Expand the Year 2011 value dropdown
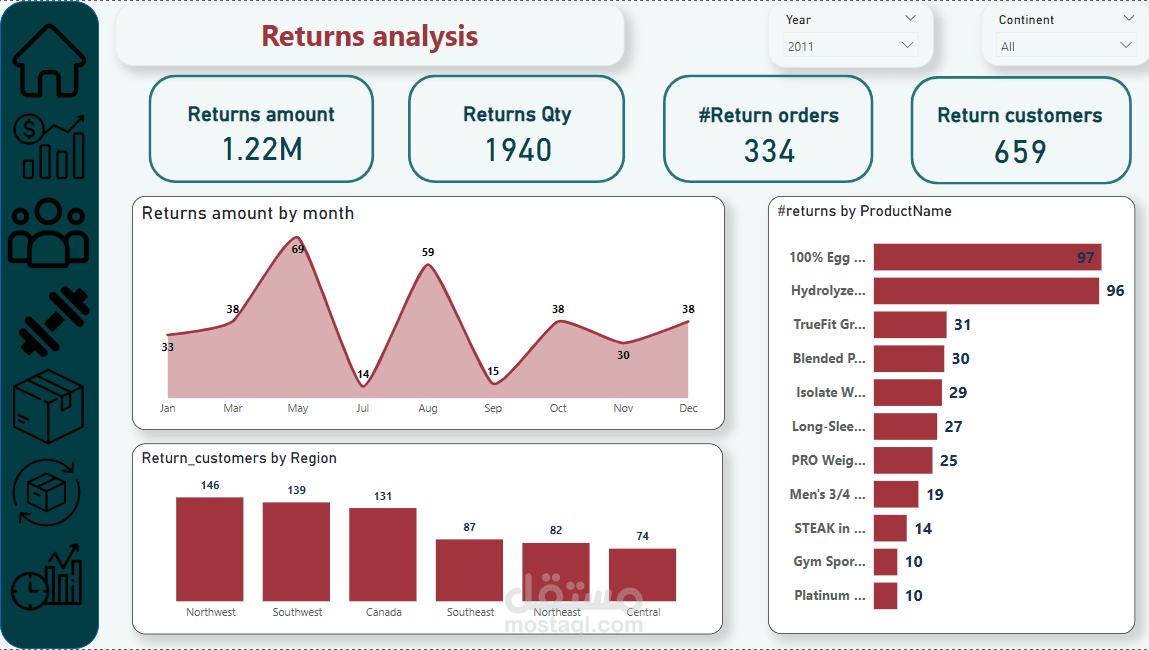1149x650 pixels. (850, 45)
